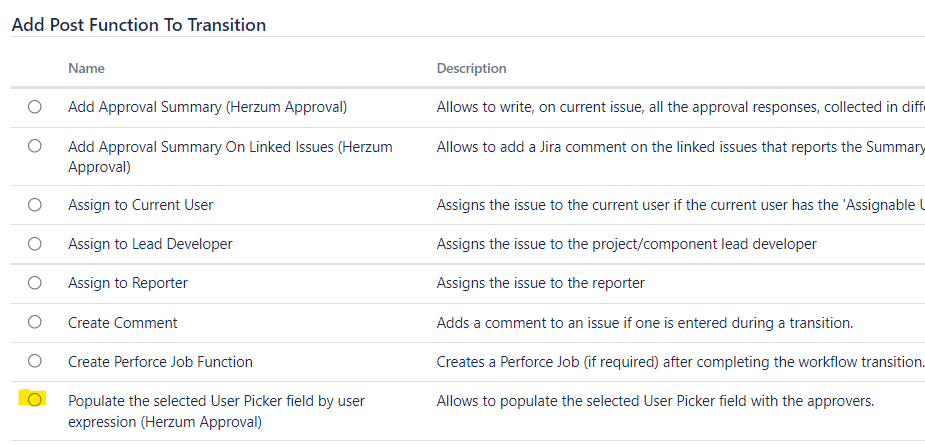Click the 'Assigns the issue to the reporter' description
The image size is (925, 445).
540,283
